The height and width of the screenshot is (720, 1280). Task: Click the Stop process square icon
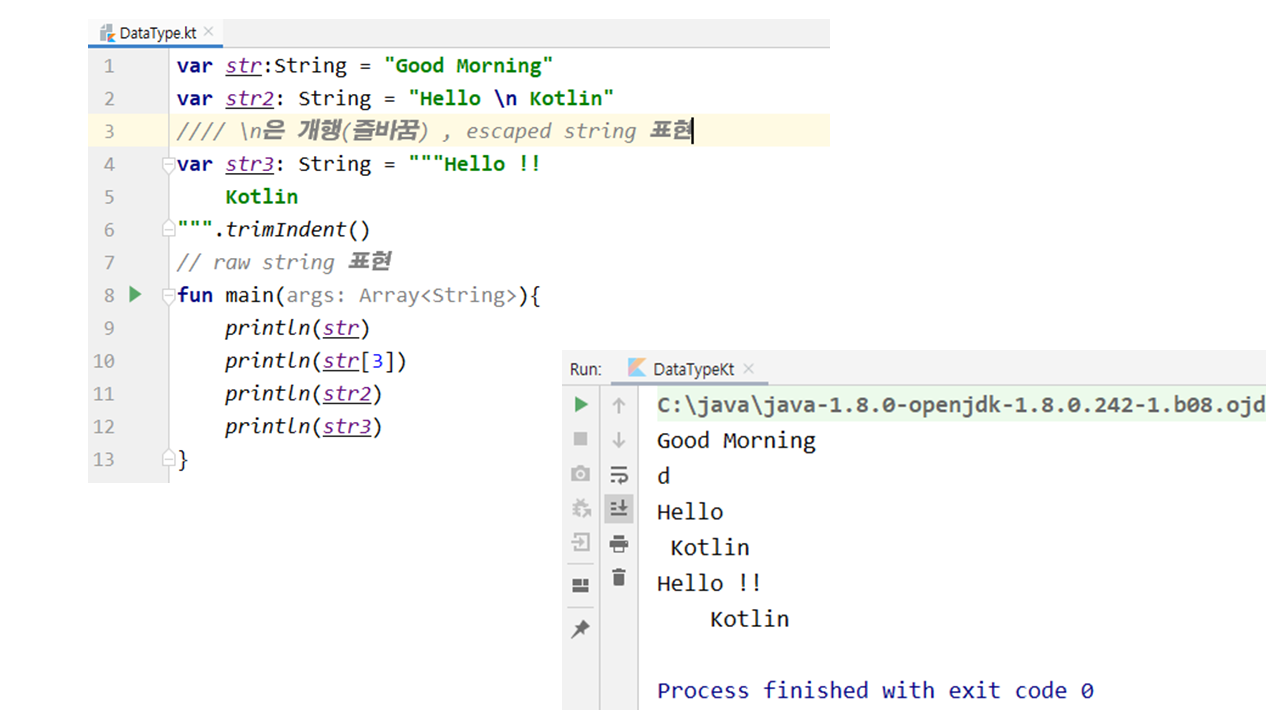[581, 439]
